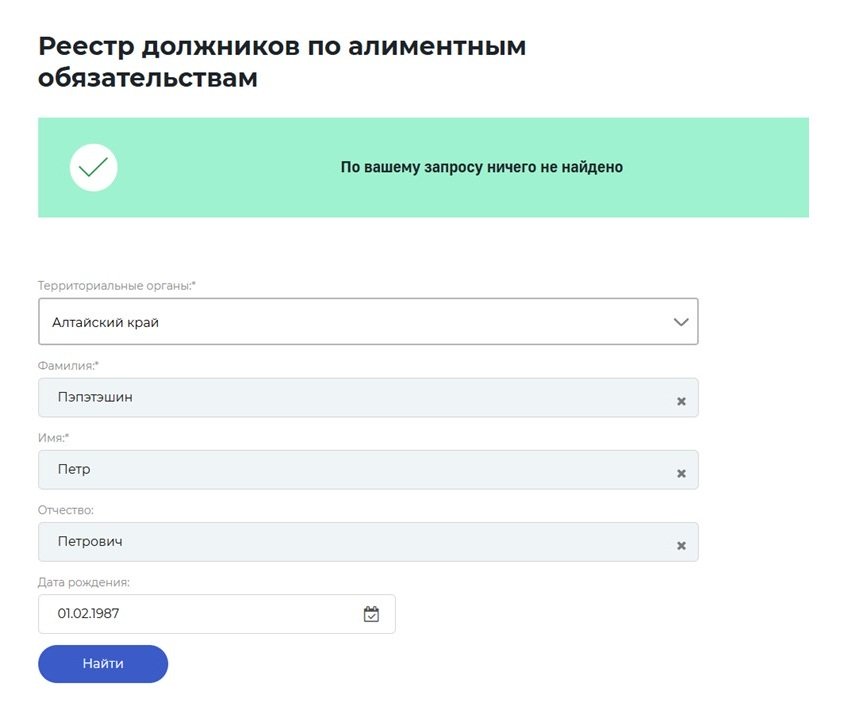841x720 pixels.
Task: Select the calendar icon next to 01.02.1987
Action: pyautogui.click(x=371, y=613)
